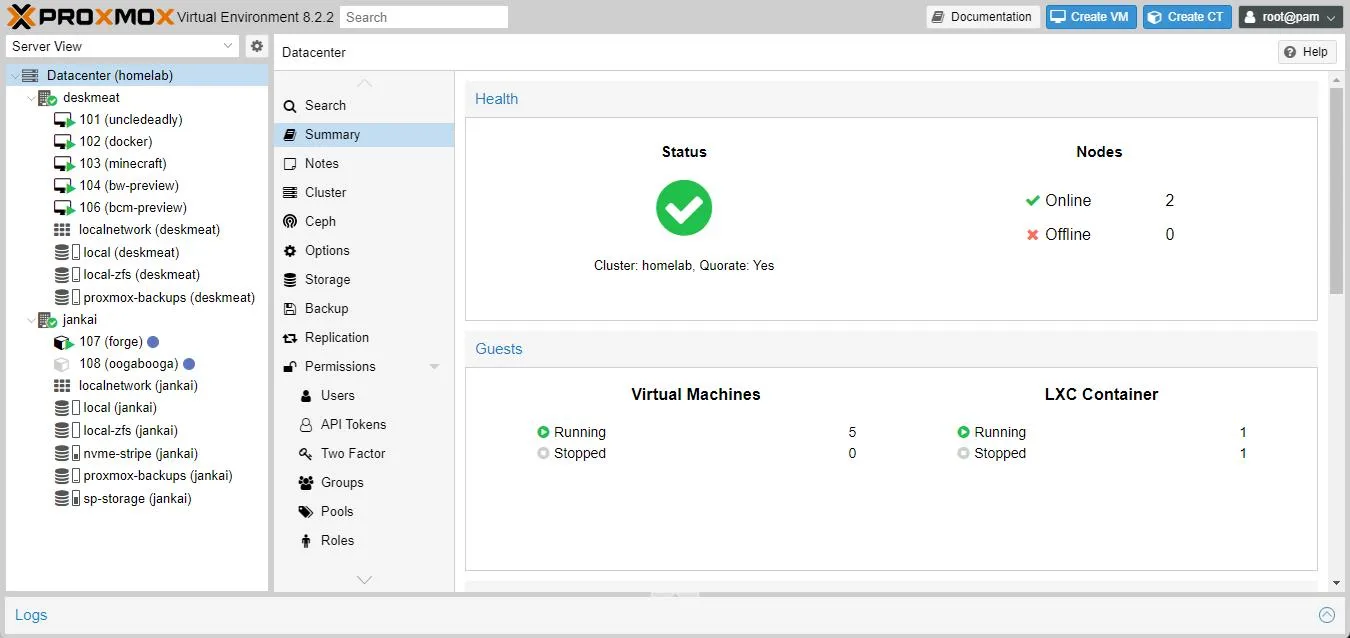The height and width of the screenshot is (638, 1350).
Task: Click the Documentation button
Action: (x=983, y=17)
